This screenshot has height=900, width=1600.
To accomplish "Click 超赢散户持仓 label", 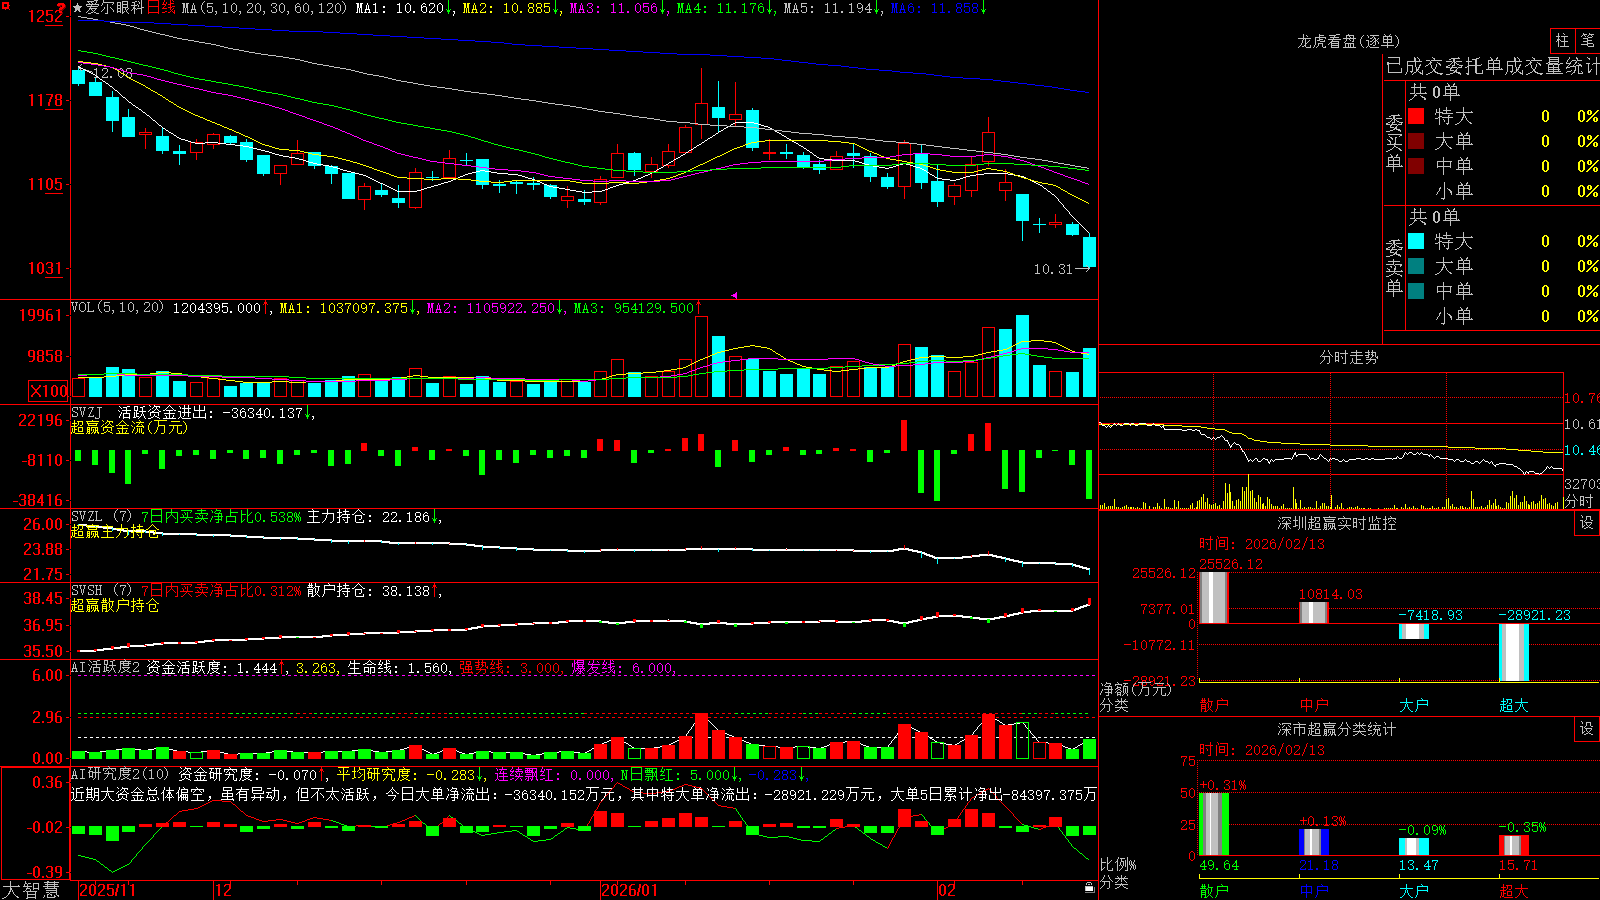I will [115, 605].
